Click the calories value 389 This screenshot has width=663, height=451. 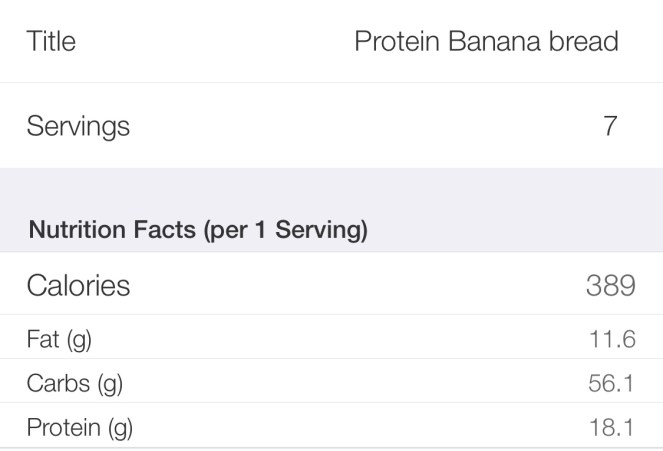(610, 285)
